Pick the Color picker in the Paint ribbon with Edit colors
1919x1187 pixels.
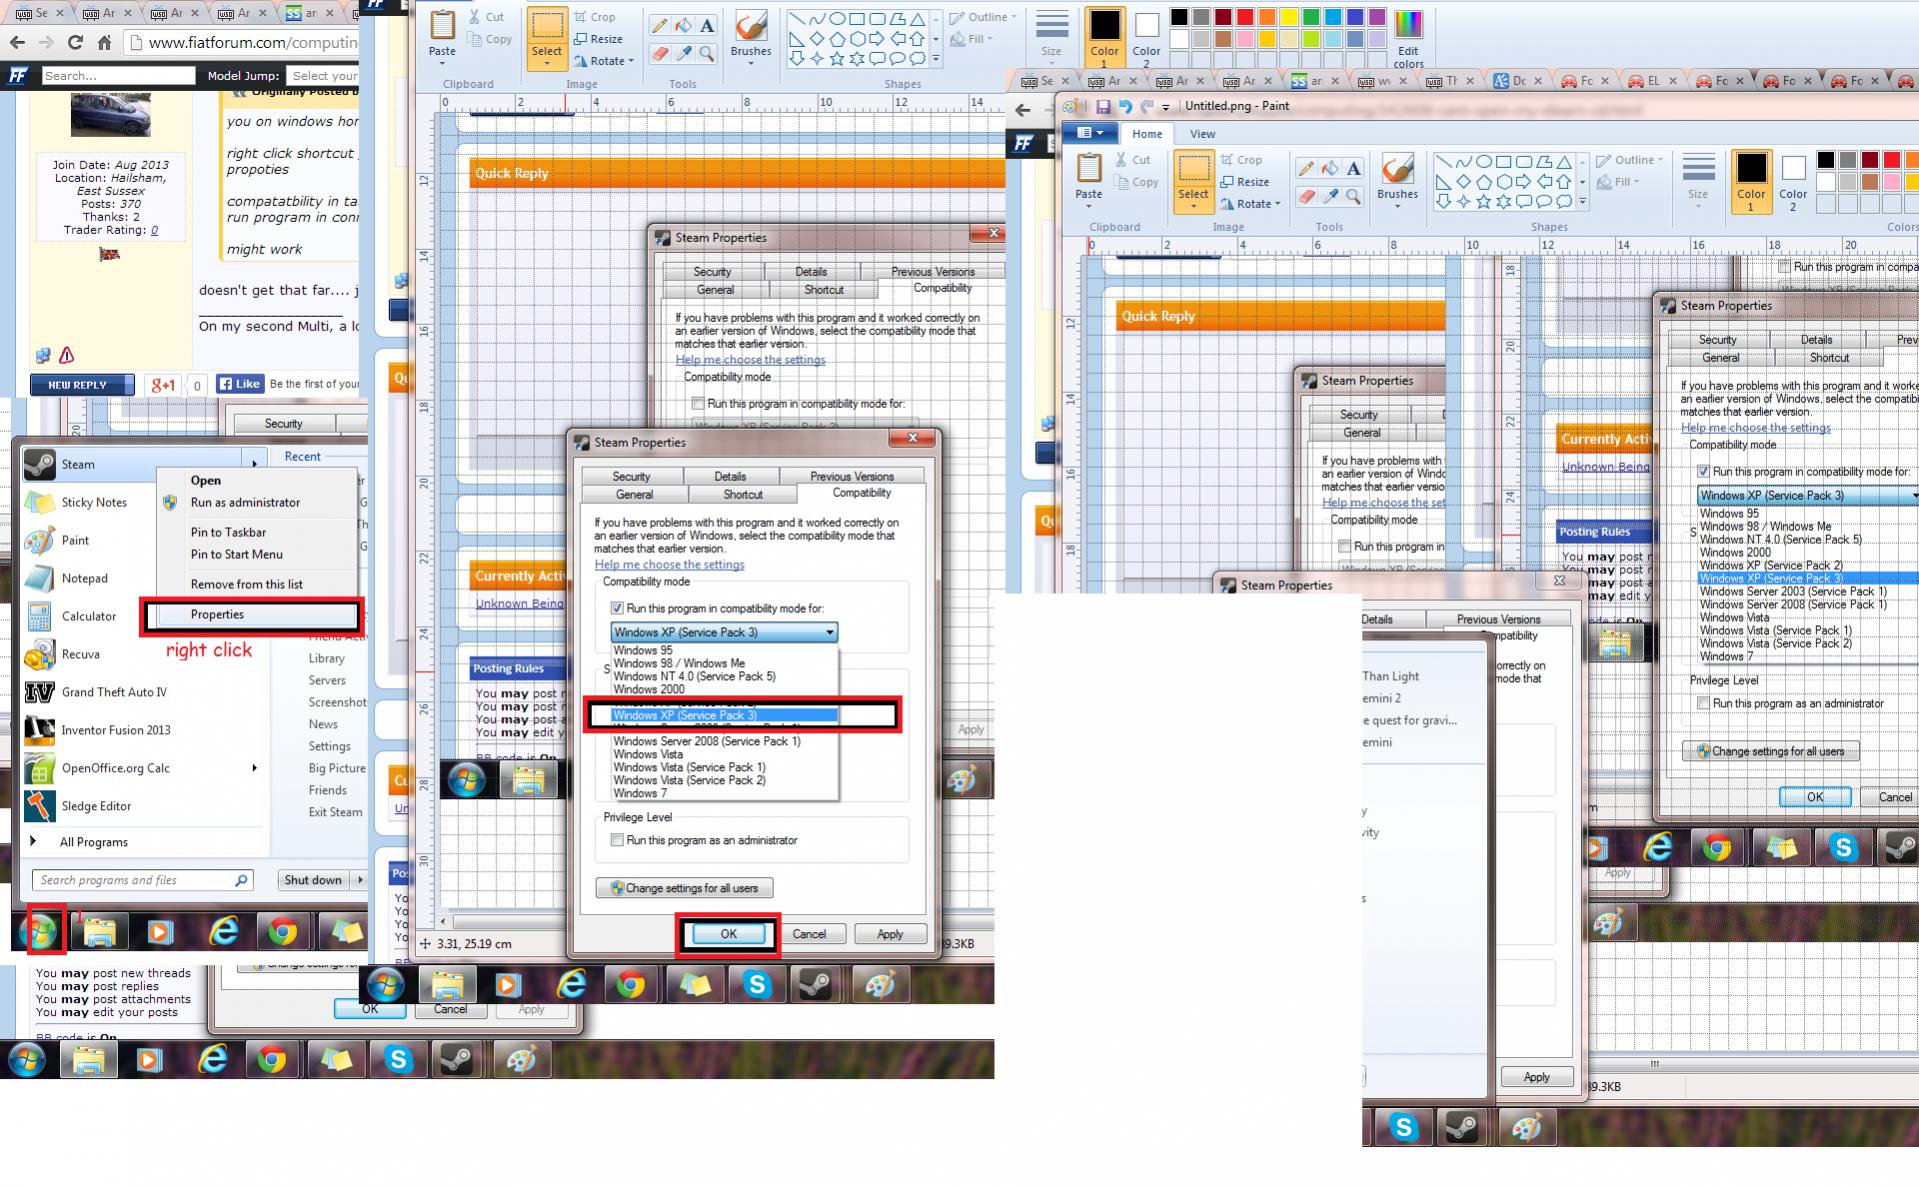(683, 54)
